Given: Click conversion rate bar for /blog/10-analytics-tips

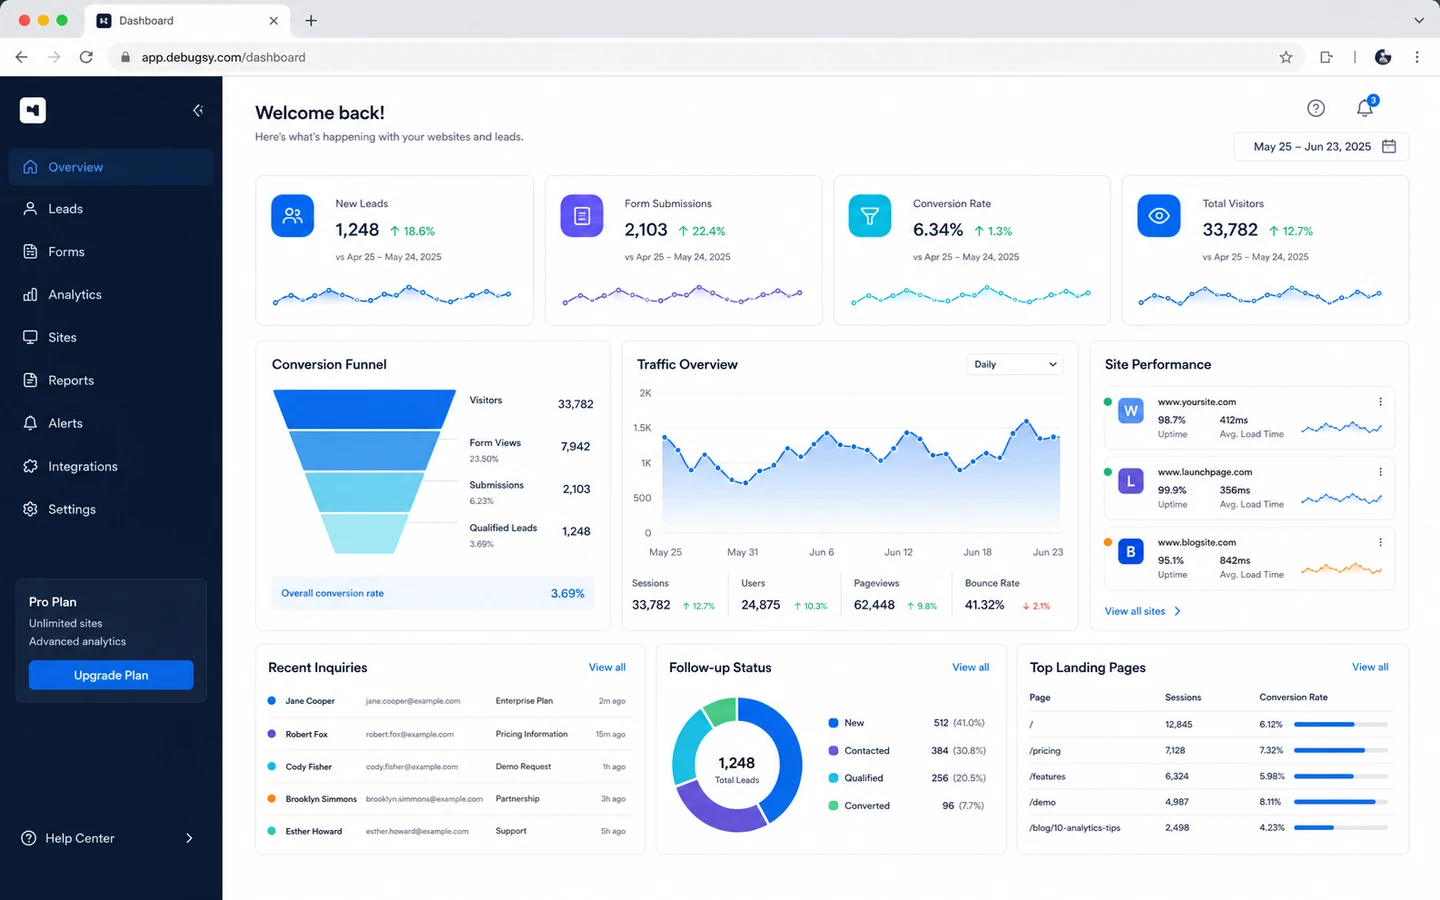Looking at the screenshot, I should (x=1341, y=828).
